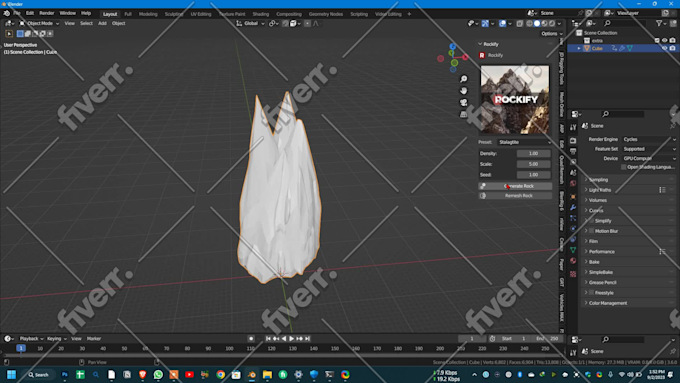Click the zoom magnifier viewport gizmo icon

point(464,79)
